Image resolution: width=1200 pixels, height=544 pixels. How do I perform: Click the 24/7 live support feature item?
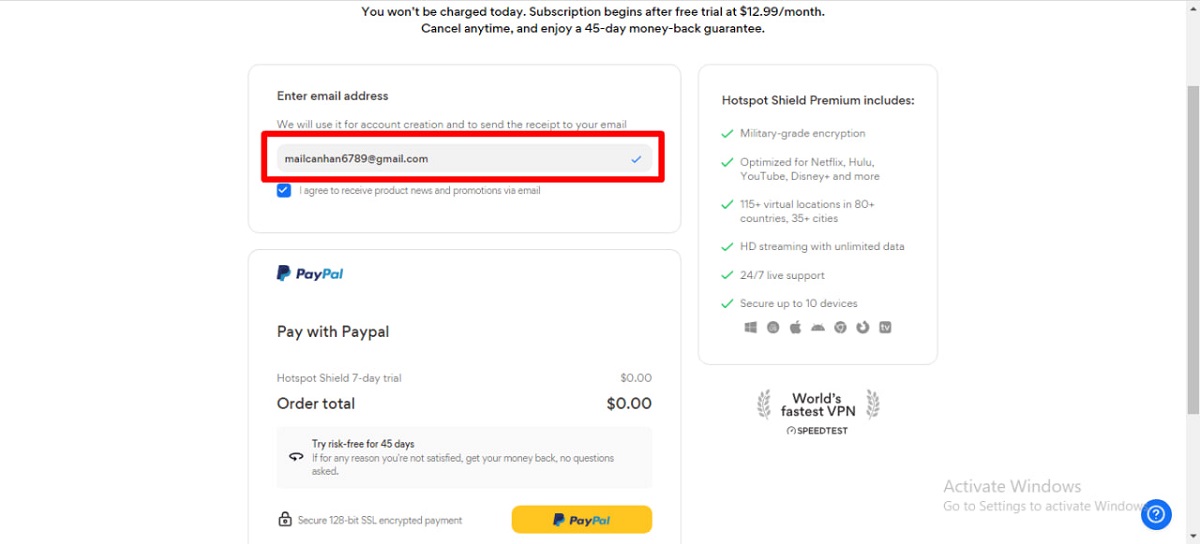[x=782, y=275]
